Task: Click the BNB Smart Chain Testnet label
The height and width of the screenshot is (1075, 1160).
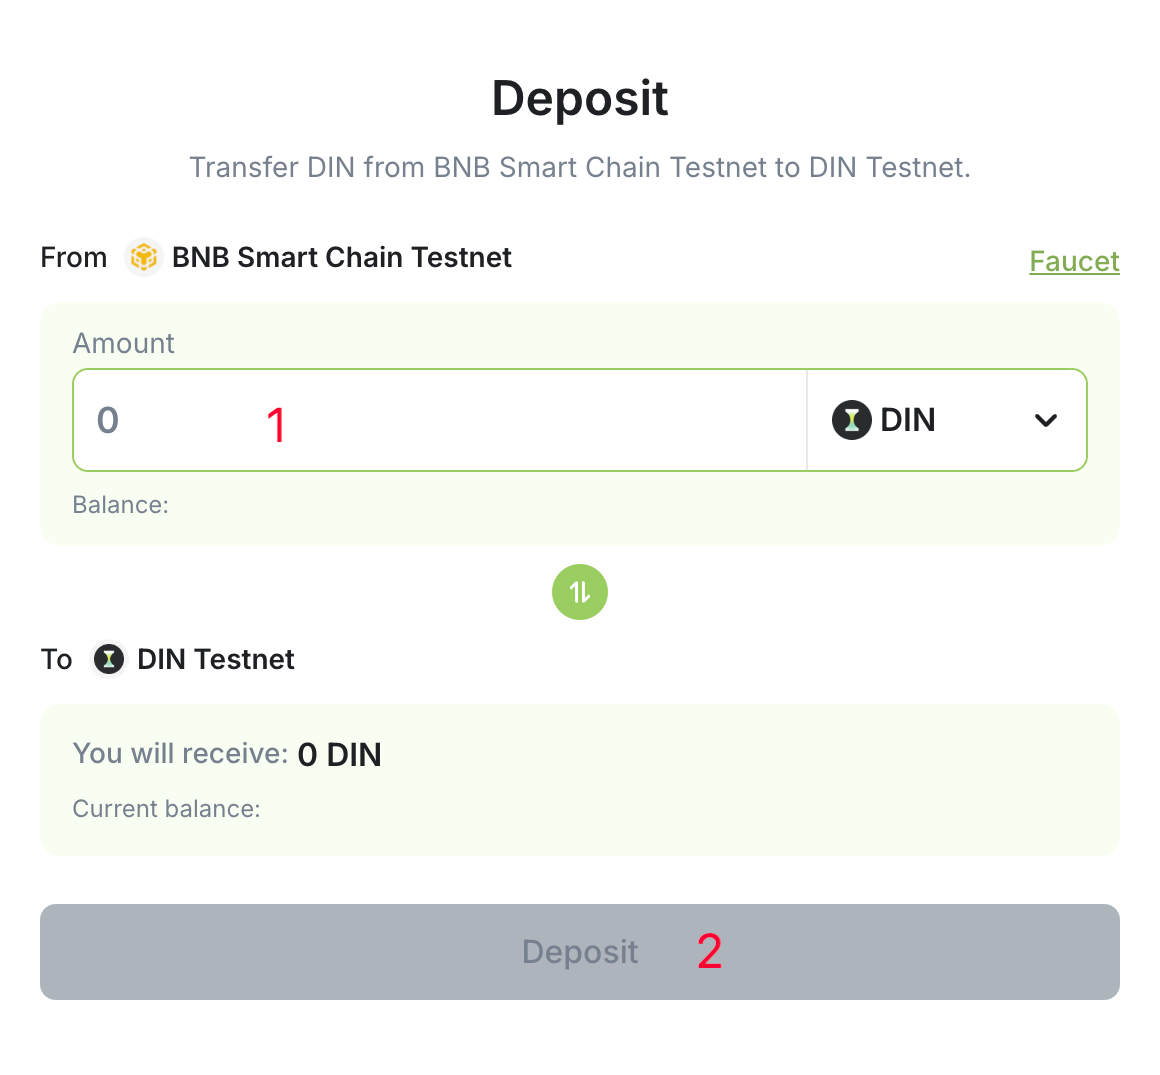Action: point(342,257)
